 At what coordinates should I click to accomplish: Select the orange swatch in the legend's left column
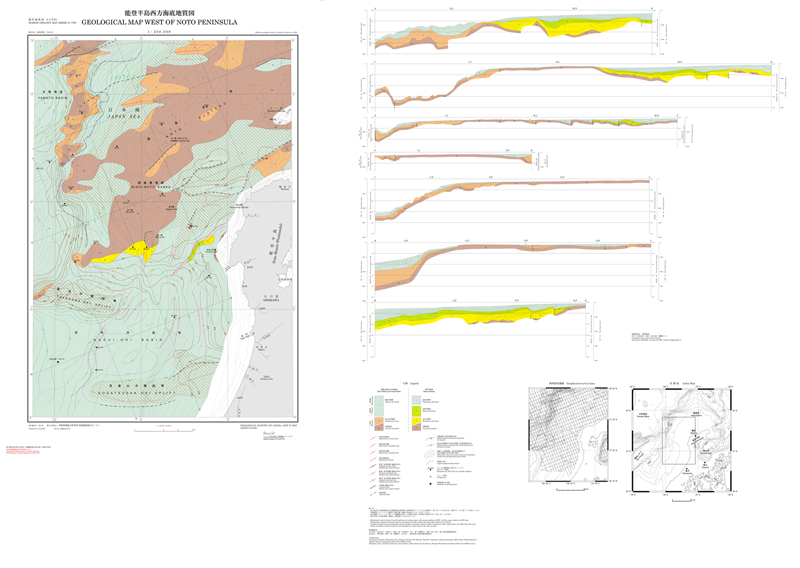379,422
